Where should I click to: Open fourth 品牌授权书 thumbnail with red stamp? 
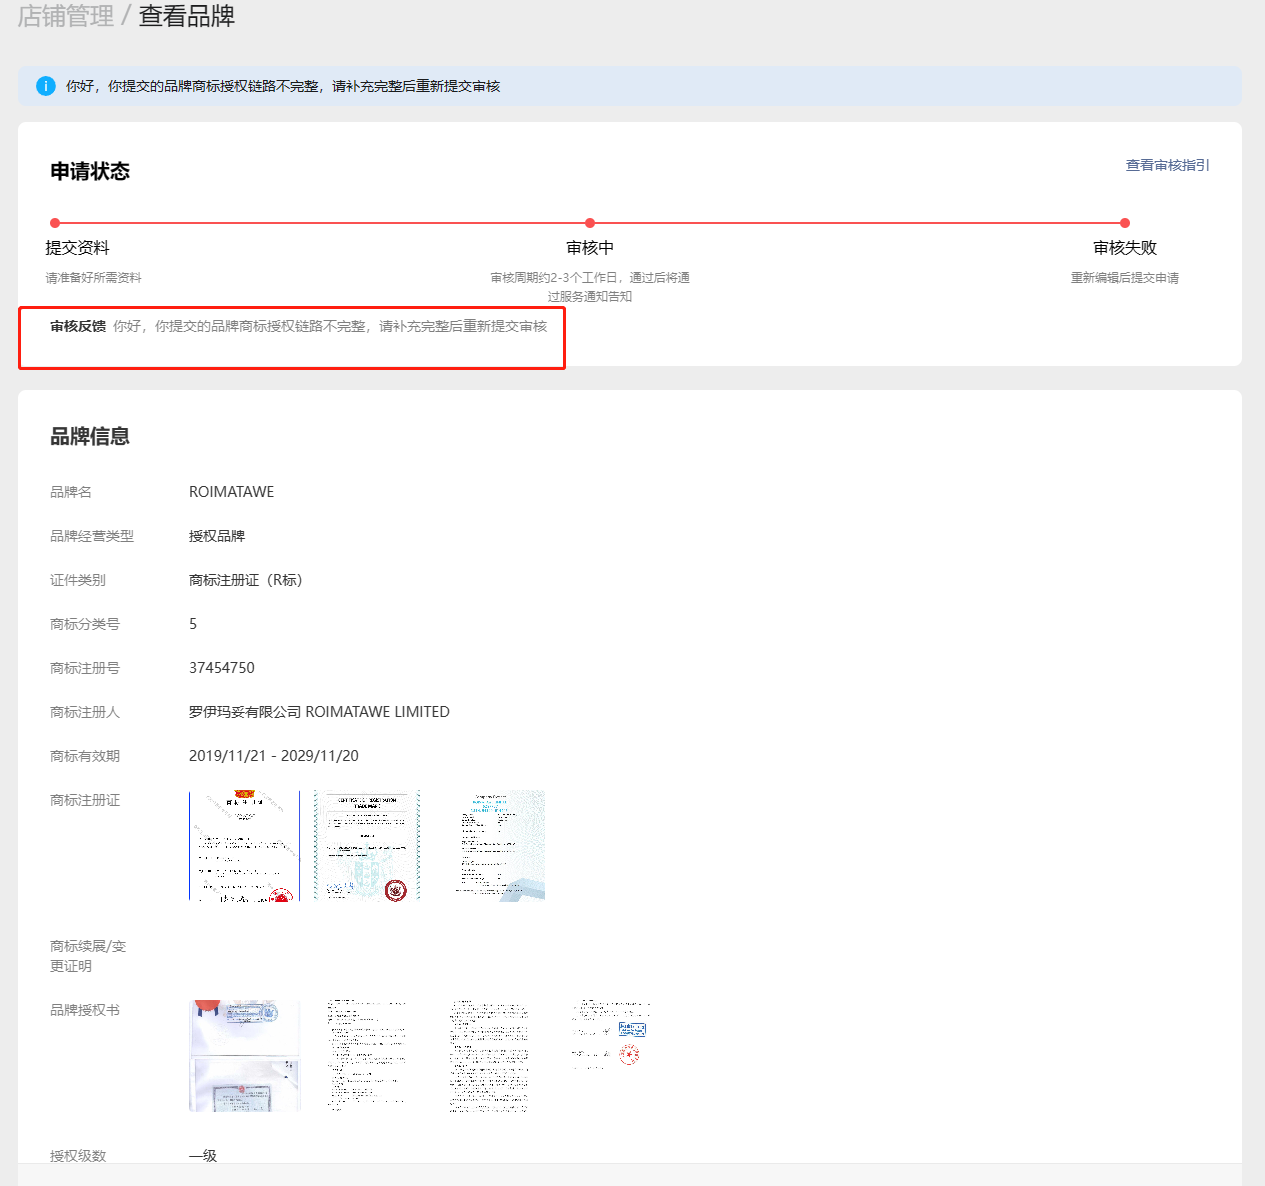pyautogui.click(x=611, y=1036)
